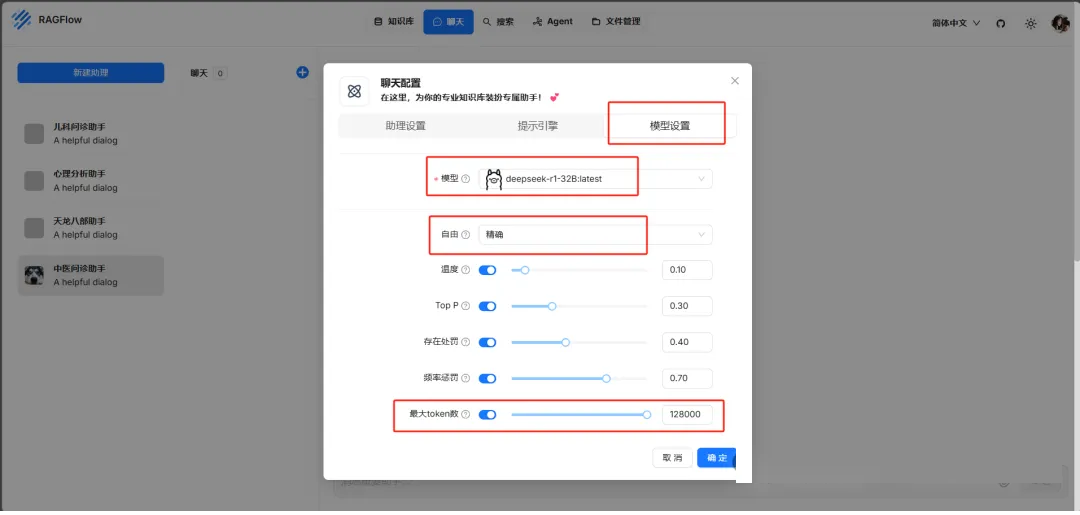Open the user avatar menu
This screenshot has height=515, width=1080.
click(x=1060, y=23)
